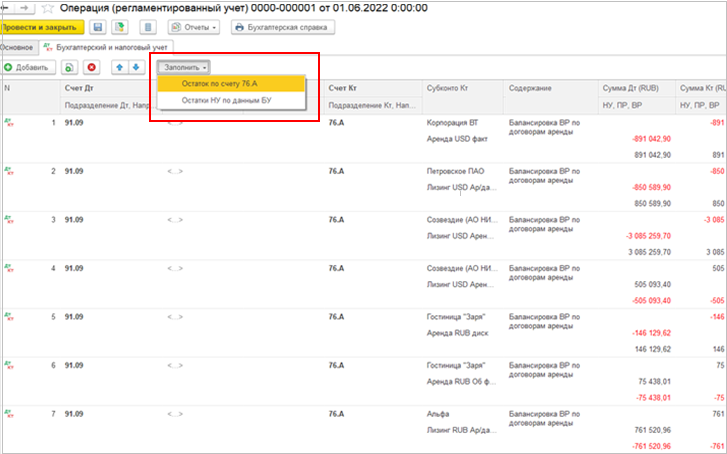Viewport: 727px width, 454px height.
Task: Click Провести и закрыть button
Action: point(41,27)
